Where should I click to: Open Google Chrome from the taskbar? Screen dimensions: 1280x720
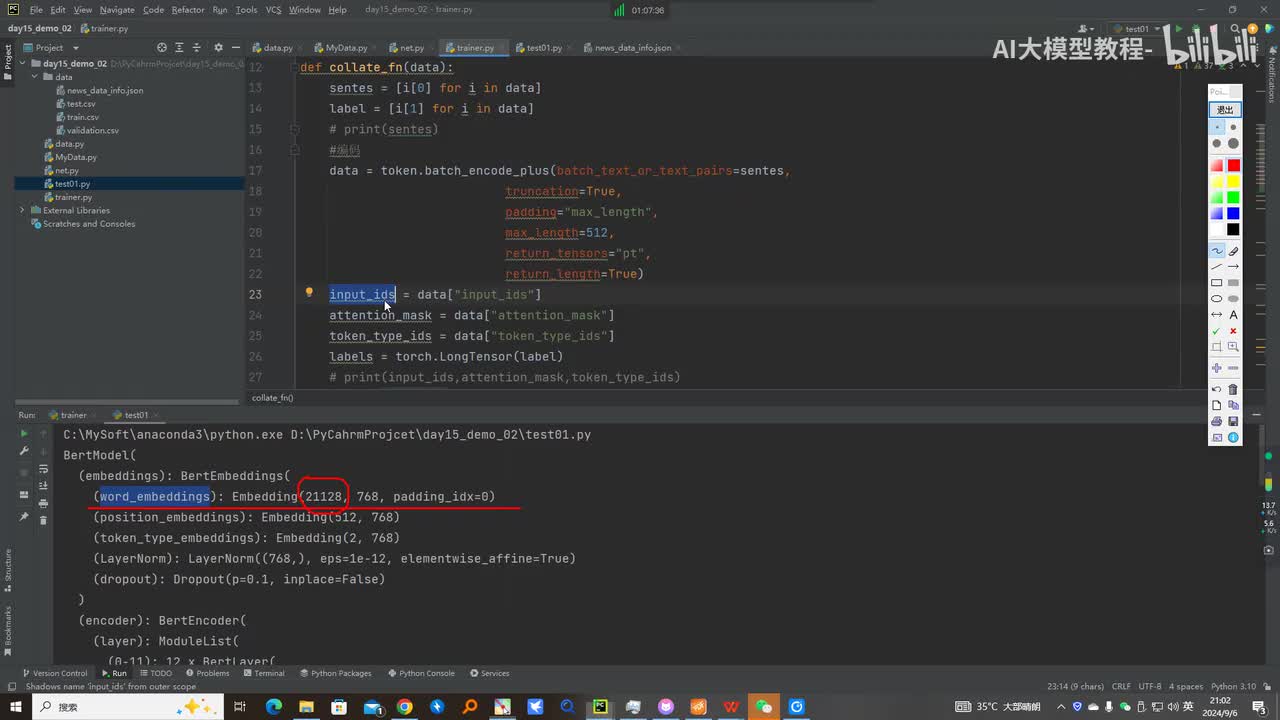coord(404,707)
